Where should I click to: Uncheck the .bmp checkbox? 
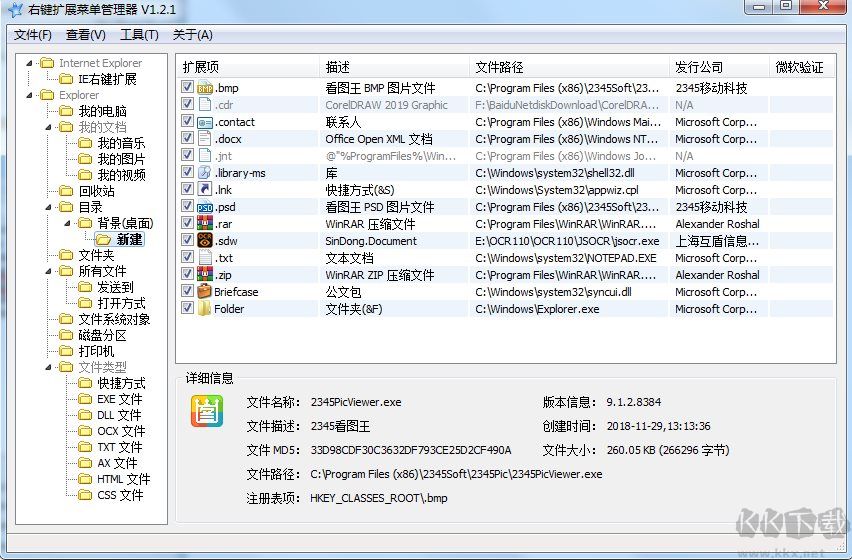pos(187,87)
